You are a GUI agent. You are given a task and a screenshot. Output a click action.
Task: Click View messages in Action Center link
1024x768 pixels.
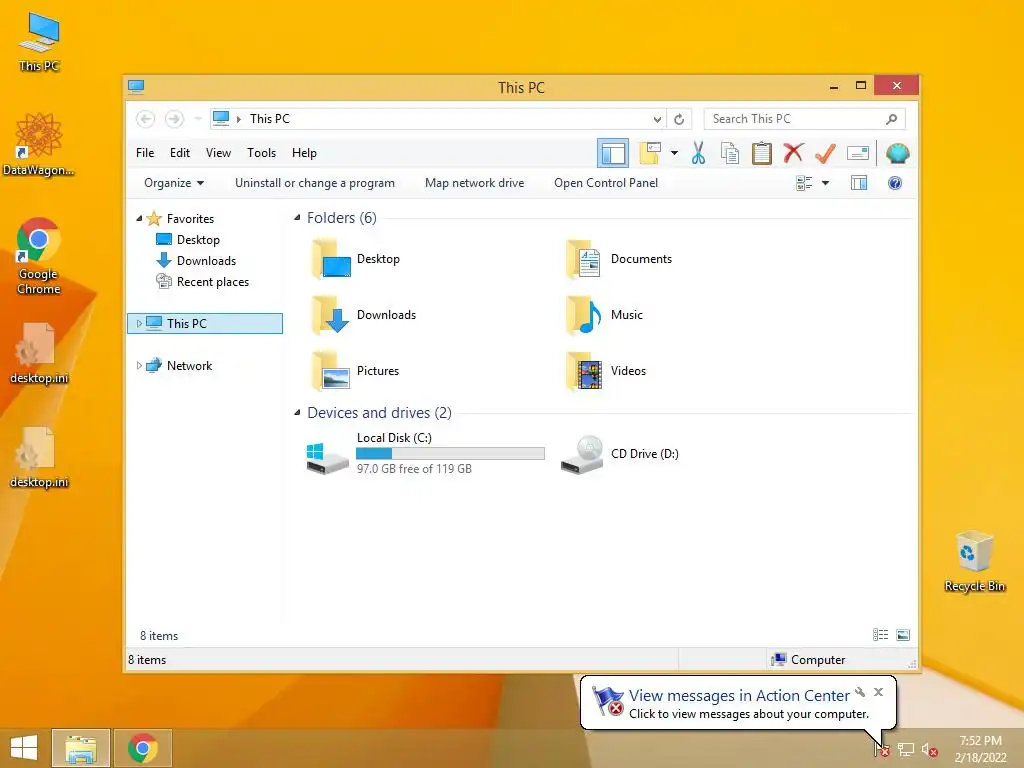pos(739,696)
